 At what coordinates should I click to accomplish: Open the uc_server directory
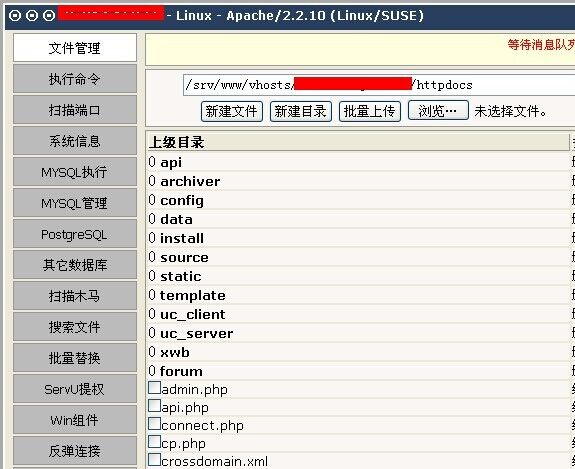pos(197,333)
